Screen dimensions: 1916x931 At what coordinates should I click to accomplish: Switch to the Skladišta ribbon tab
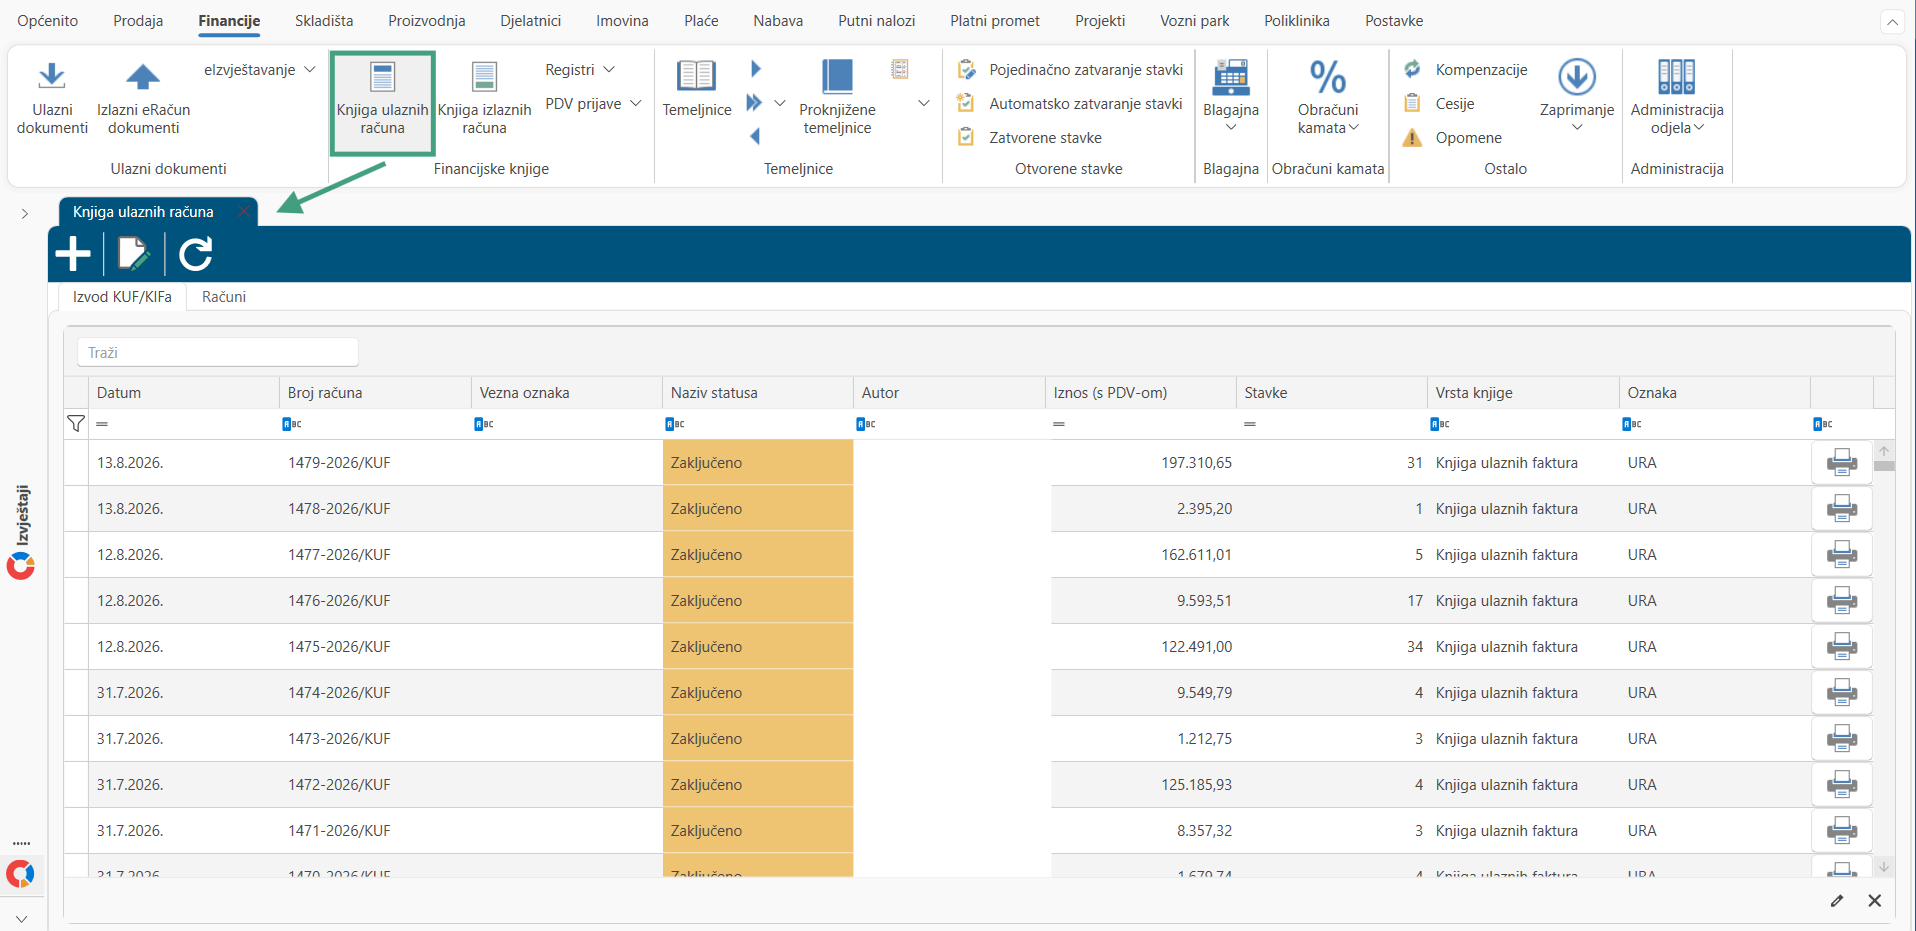(324, 21)
